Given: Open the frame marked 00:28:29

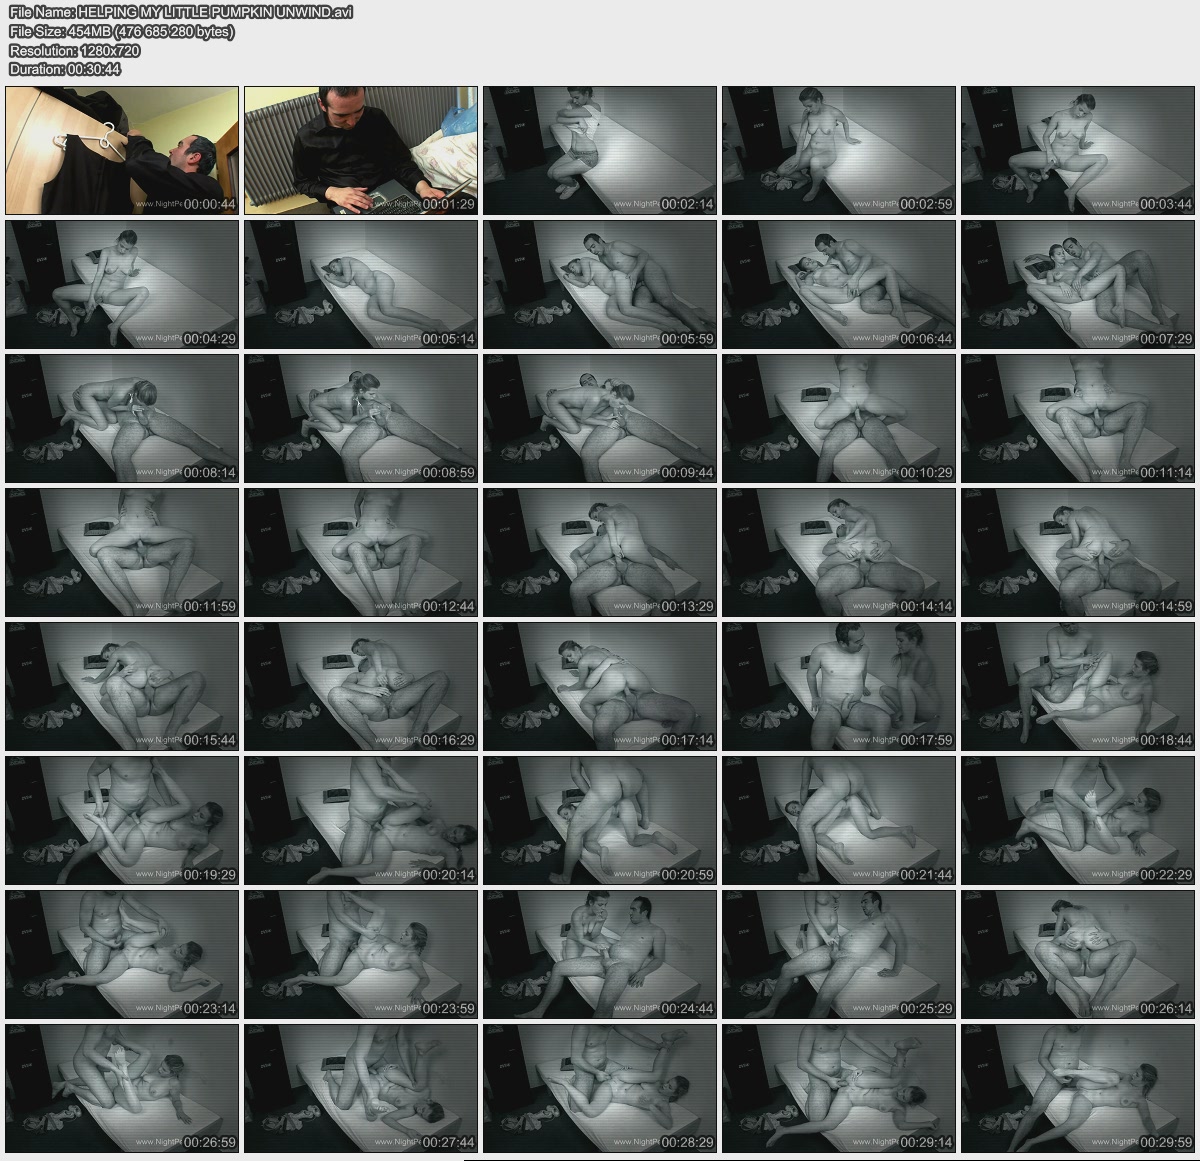Looking at the screenshot, I should [x=600, y=1088].
